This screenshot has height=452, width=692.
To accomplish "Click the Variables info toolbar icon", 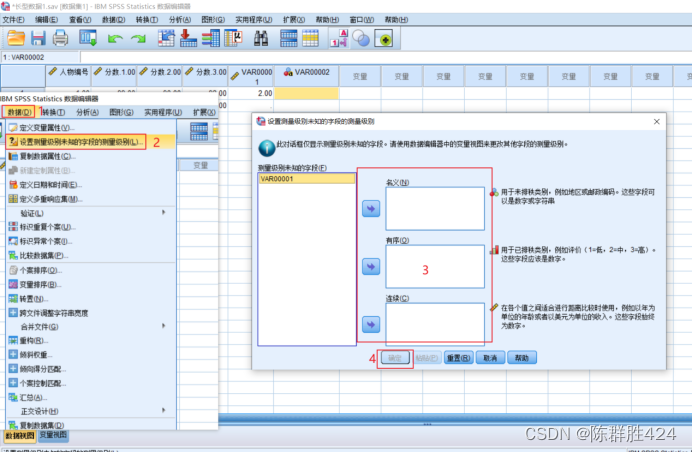I will coord(211,38).
